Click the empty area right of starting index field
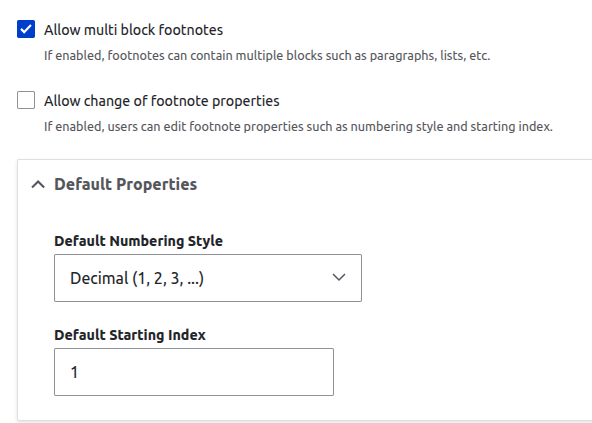The image size is (592, 423). pos(462,372)
